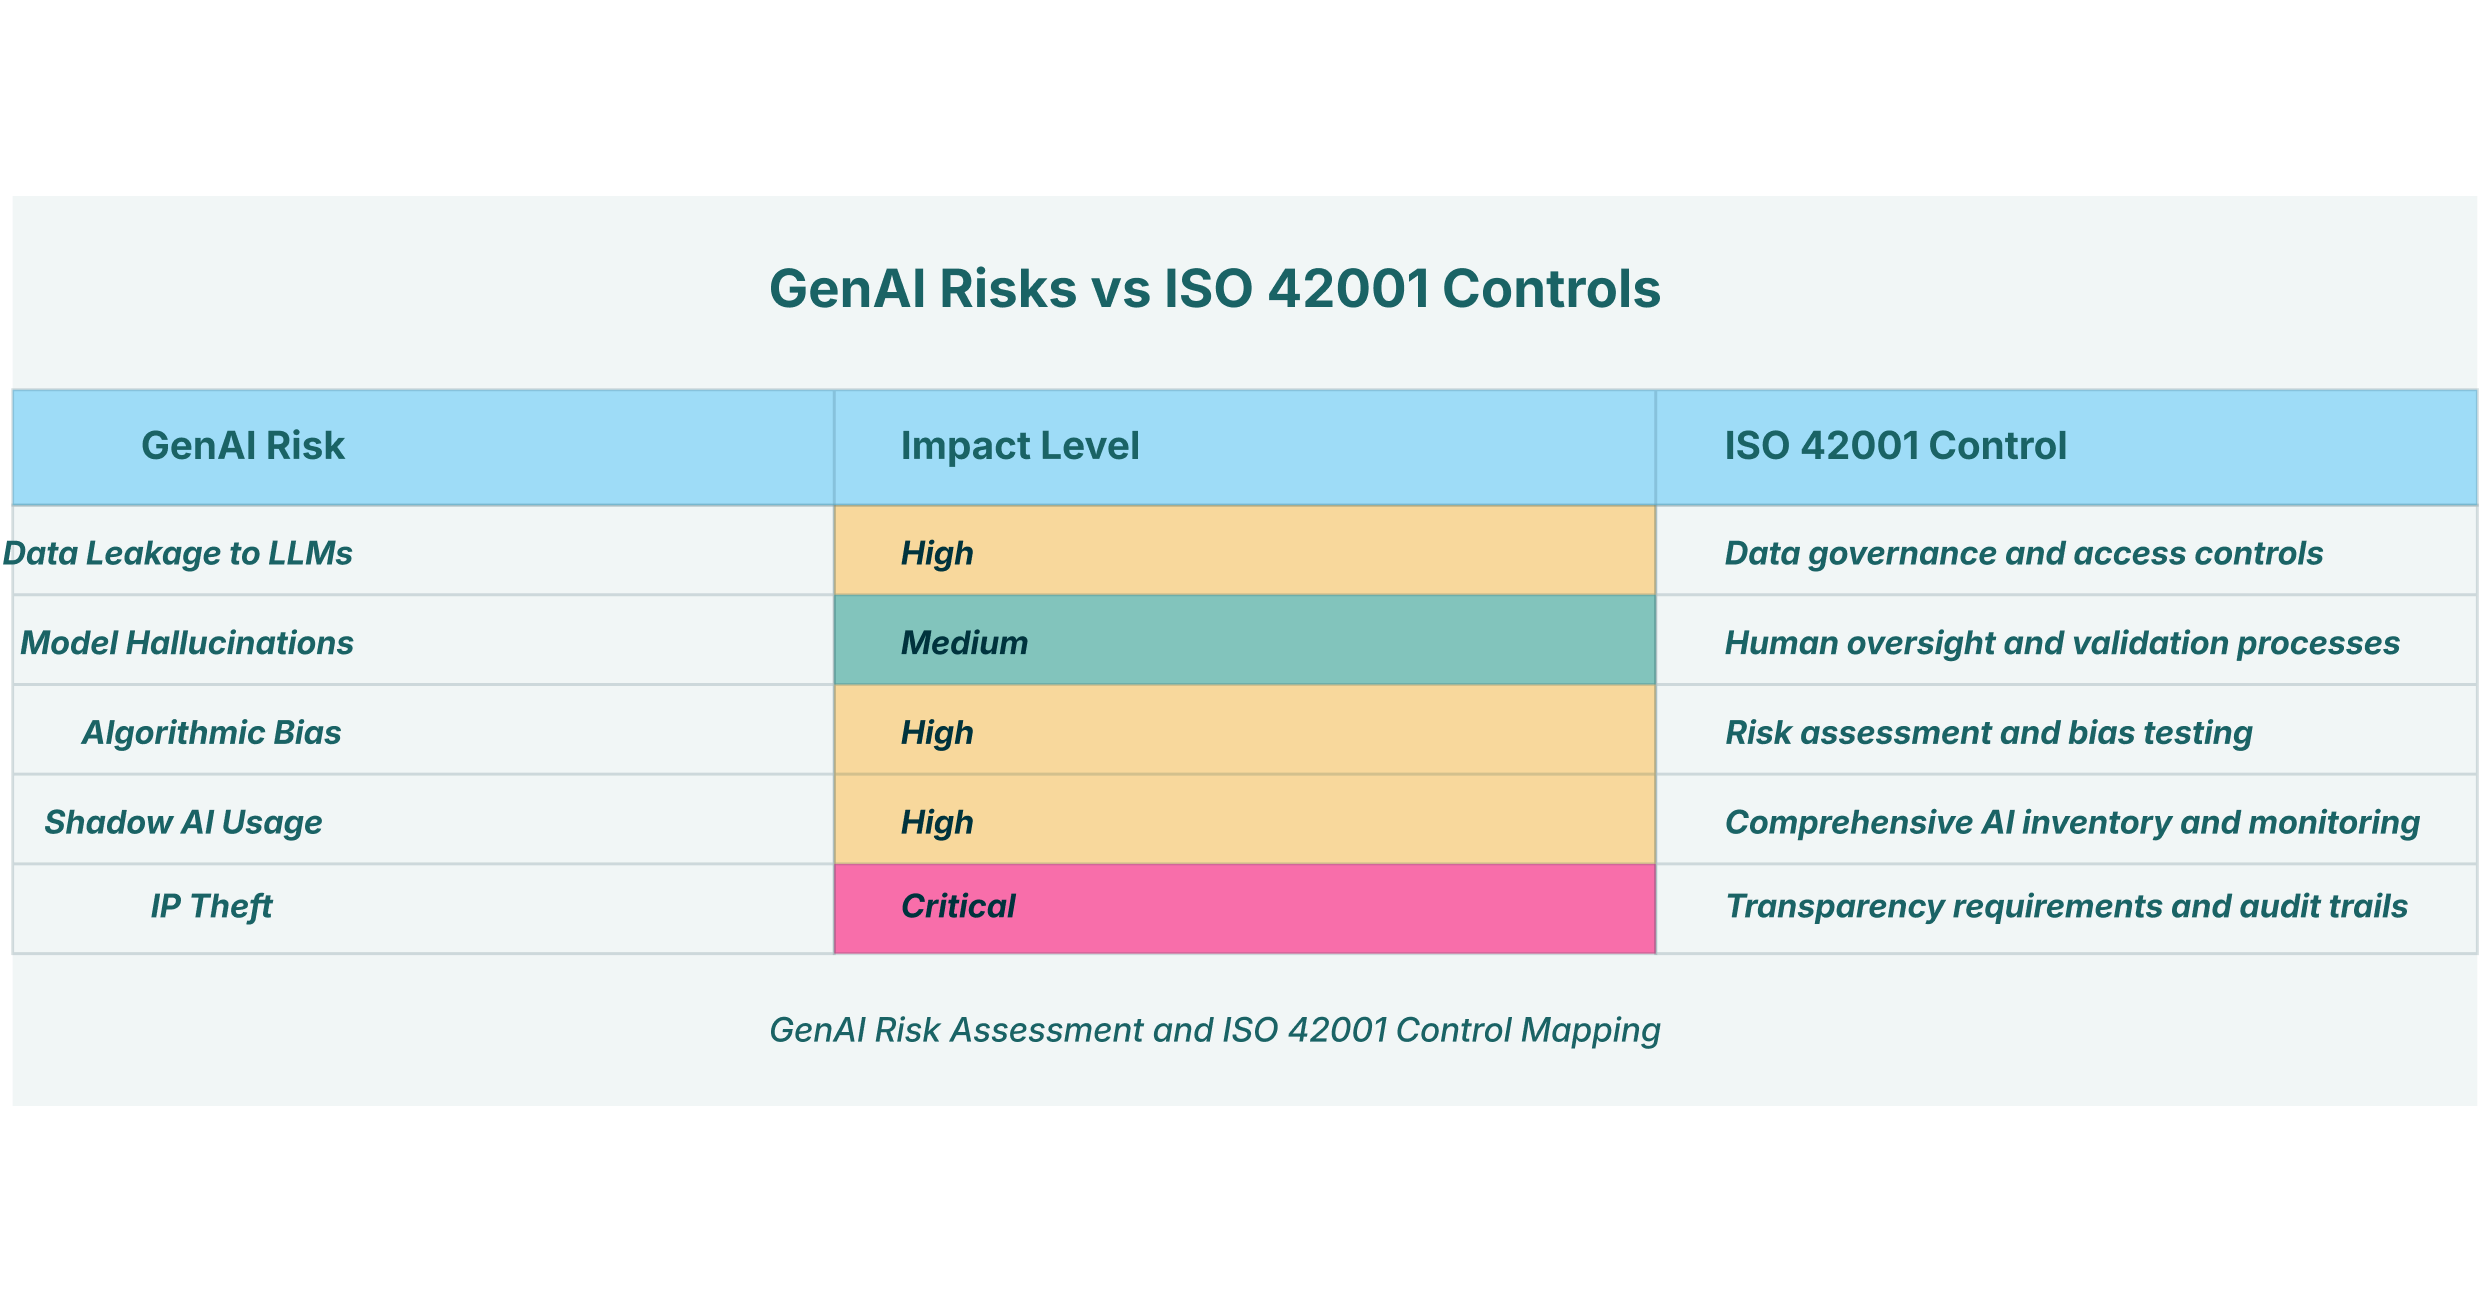Click the "Data Leakage to LLMs" cell

(180, 553)
